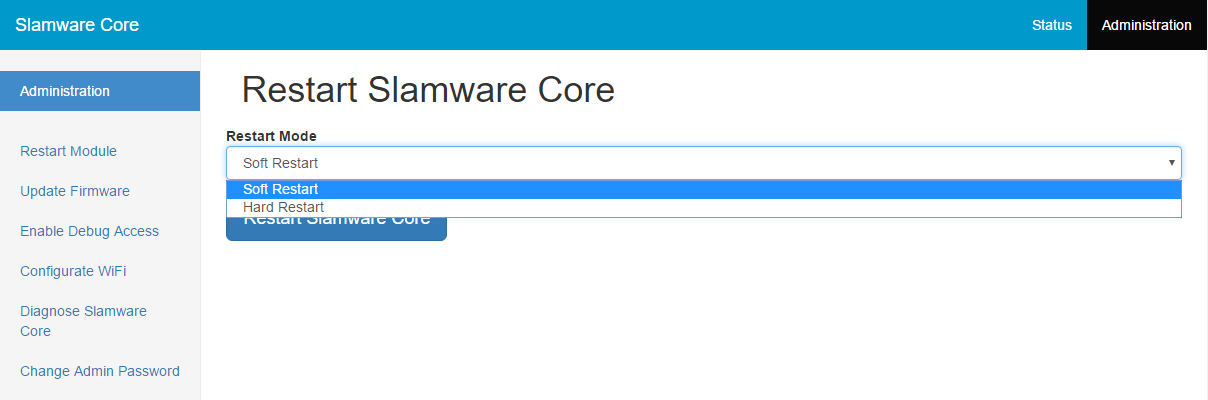Go to Change Admin Password
This screenshot has width=1208, height=400.
coord(100,371)
